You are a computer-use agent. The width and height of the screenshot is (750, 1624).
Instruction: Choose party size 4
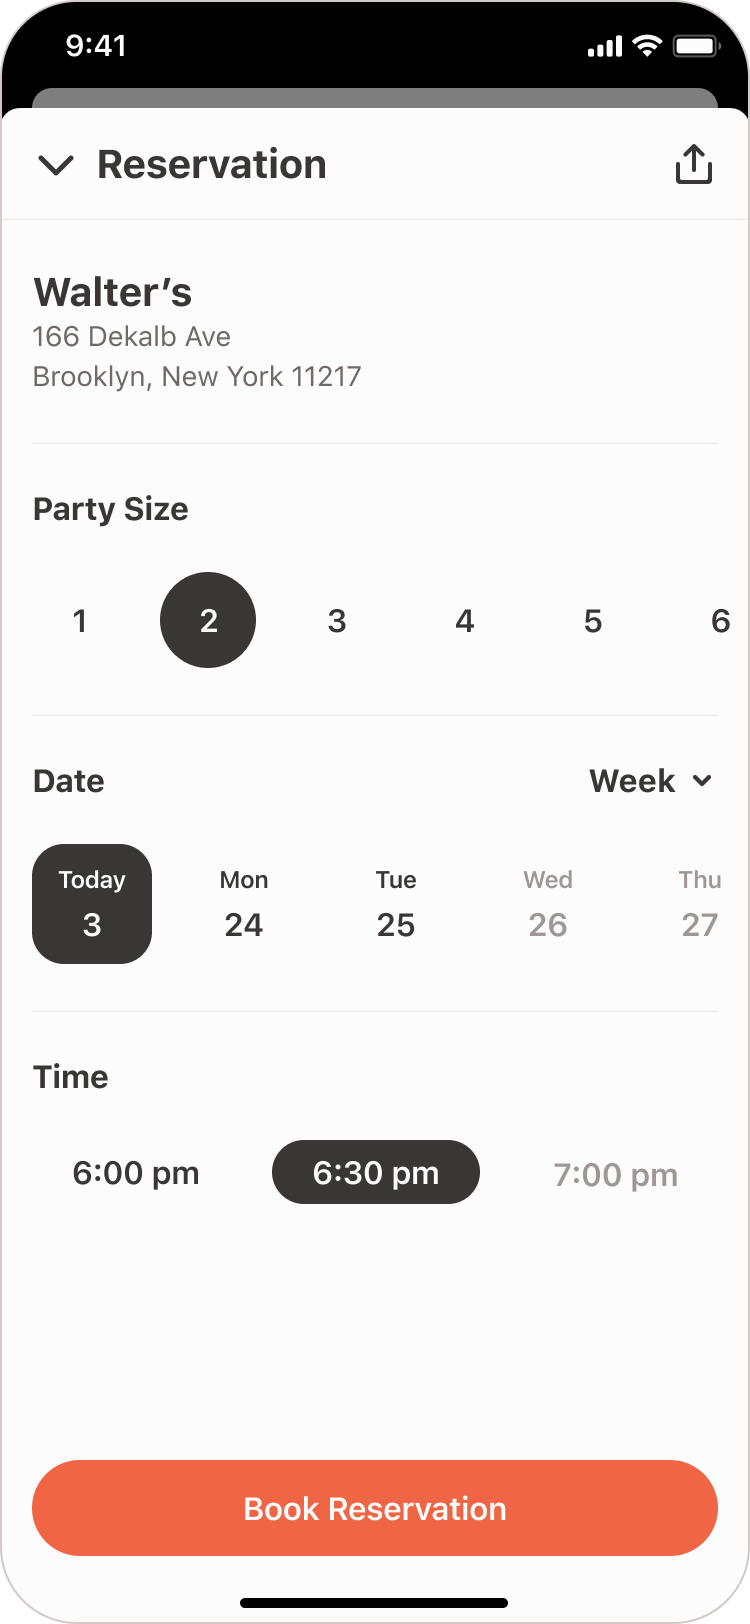tap(465, 621)
